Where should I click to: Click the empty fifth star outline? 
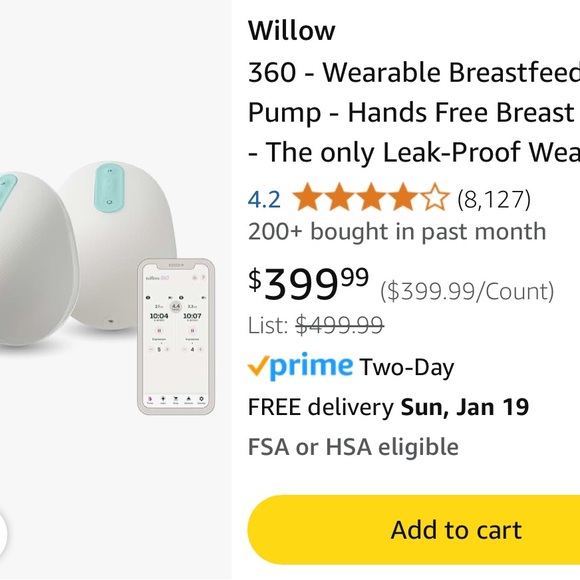(435, 197)
